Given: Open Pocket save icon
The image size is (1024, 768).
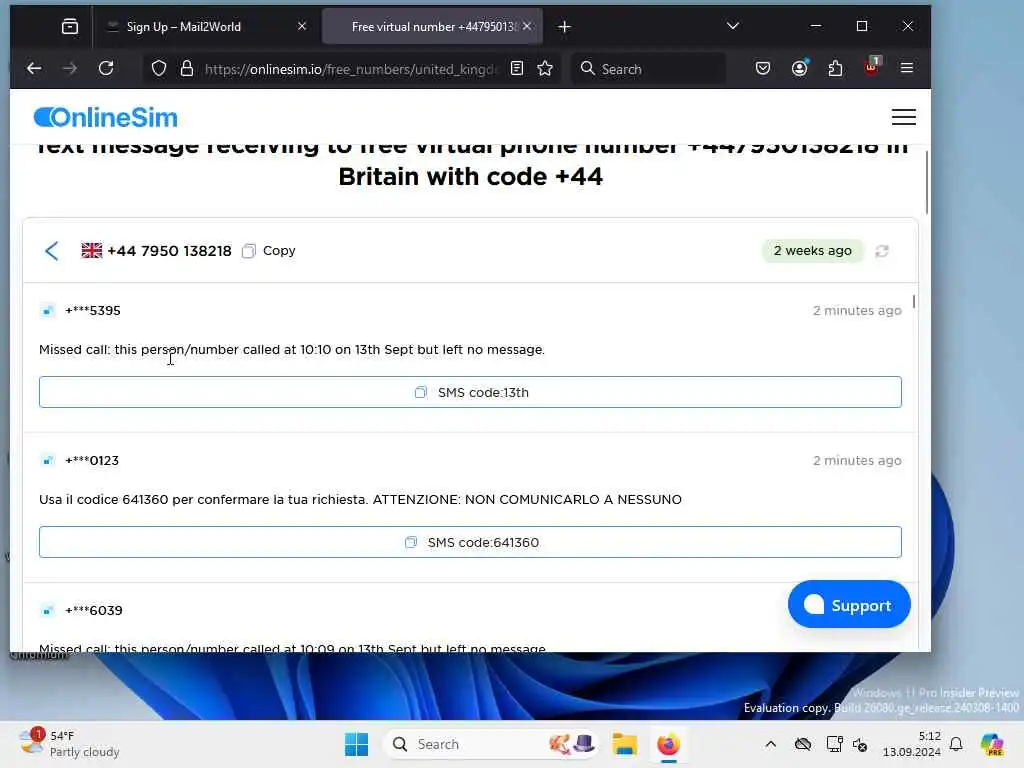Looking at the screenshot, I should [763, 69].
